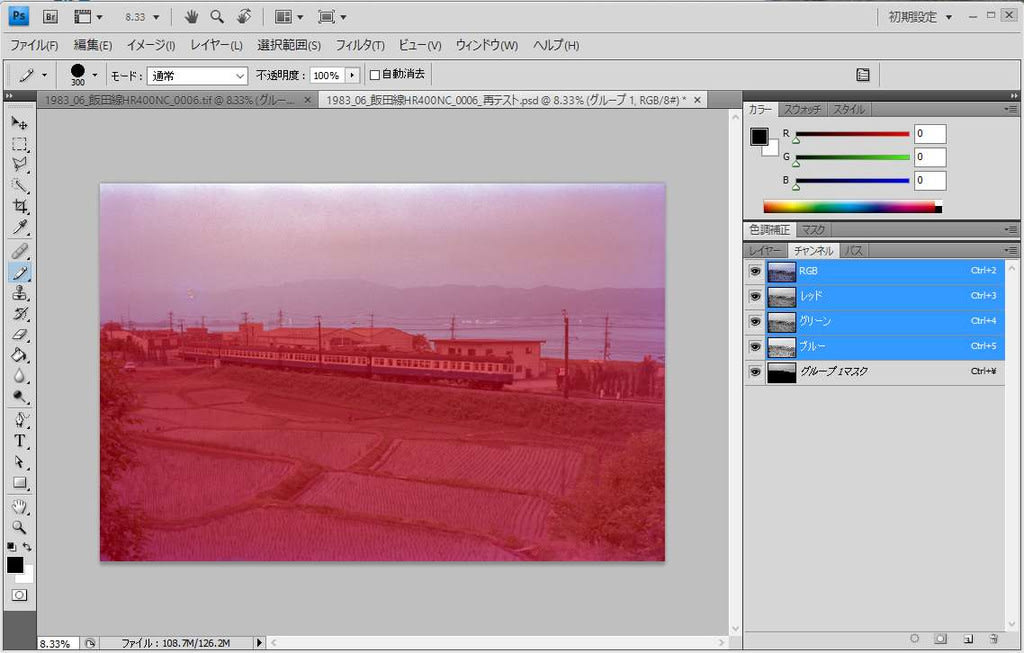Select the Eraser tool
The width and height of the screenshot is (1024, 653).
tap(19, 335)
